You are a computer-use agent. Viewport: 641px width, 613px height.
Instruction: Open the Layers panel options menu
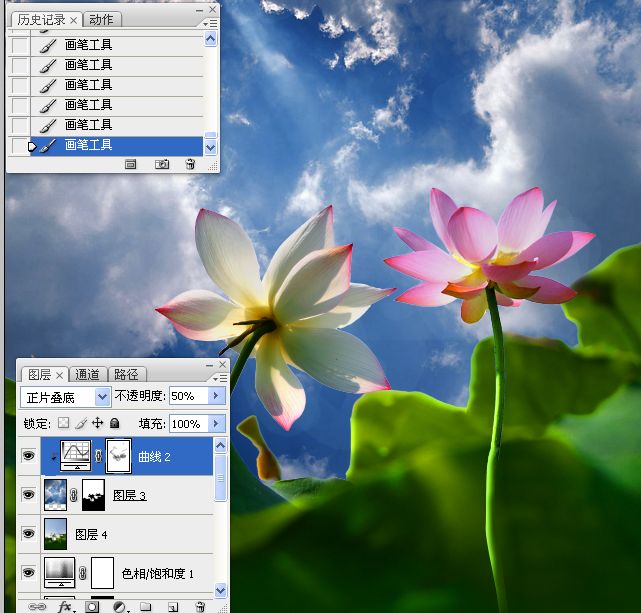220,378
